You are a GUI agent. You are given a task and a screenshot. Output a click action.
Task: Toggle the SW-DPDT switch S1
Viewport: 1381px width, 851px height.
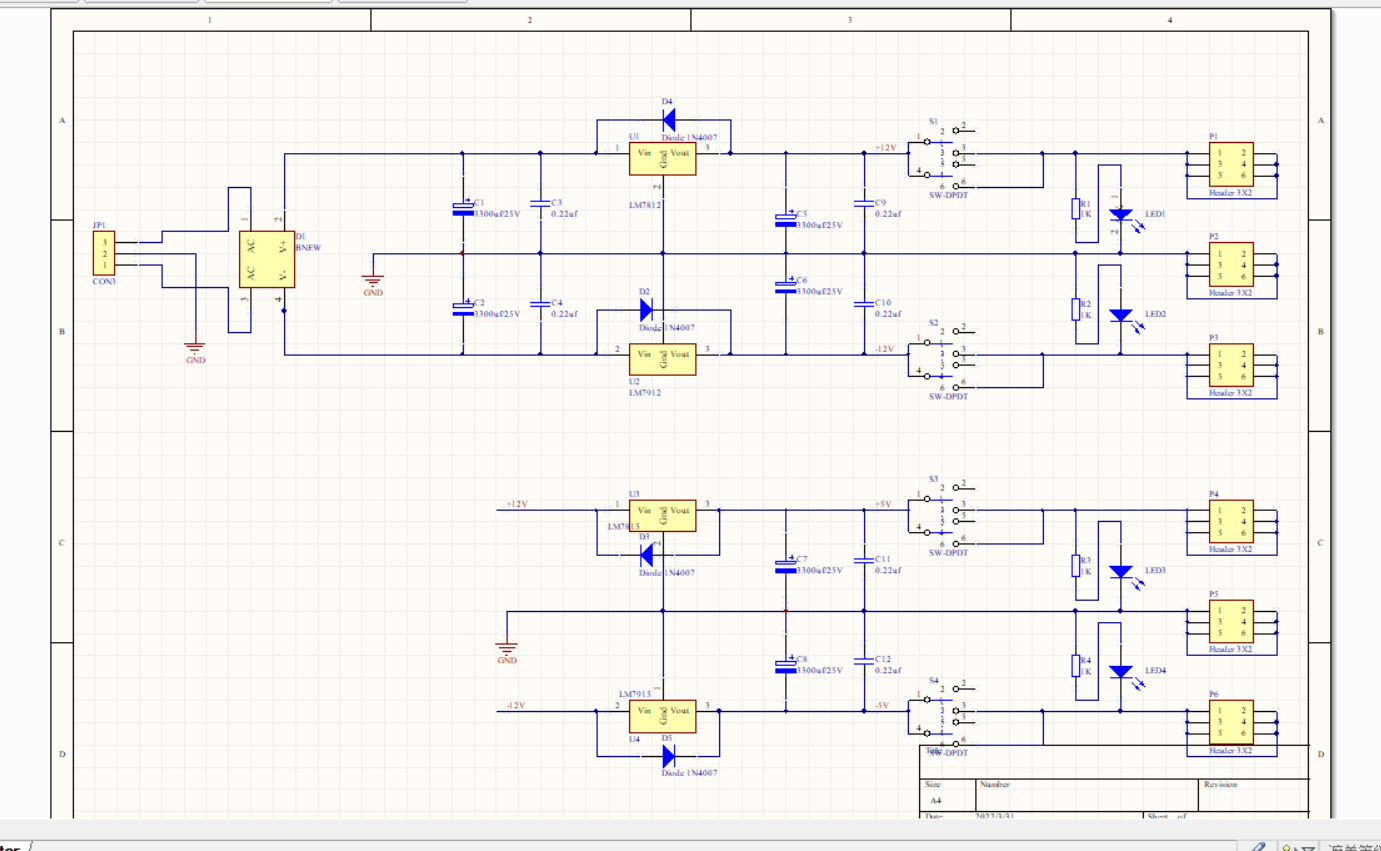click(940, 152)
